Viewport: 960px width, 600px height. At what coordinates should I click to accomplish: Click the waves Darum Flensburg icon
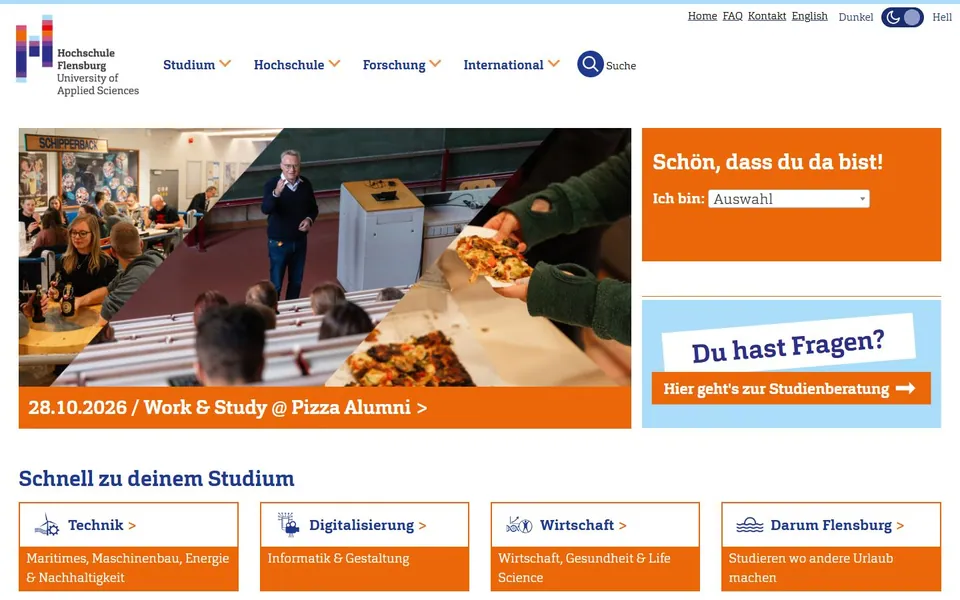point(750,525)
